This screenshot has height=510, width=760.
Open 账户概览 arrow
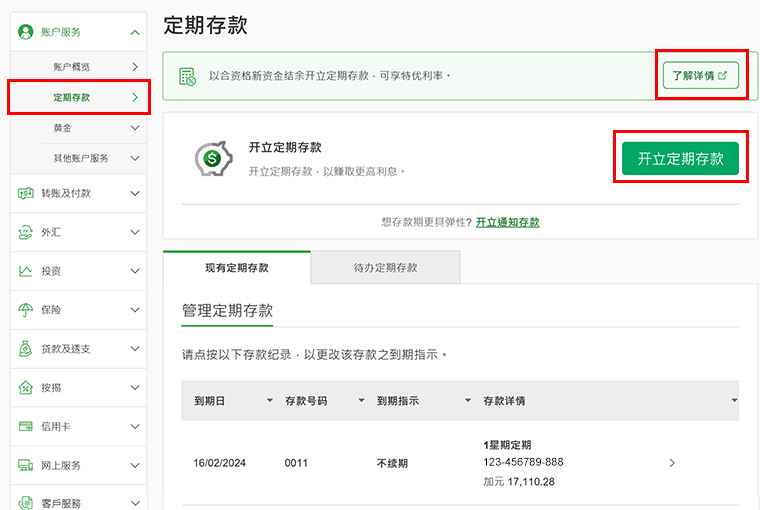click(135, 67)
